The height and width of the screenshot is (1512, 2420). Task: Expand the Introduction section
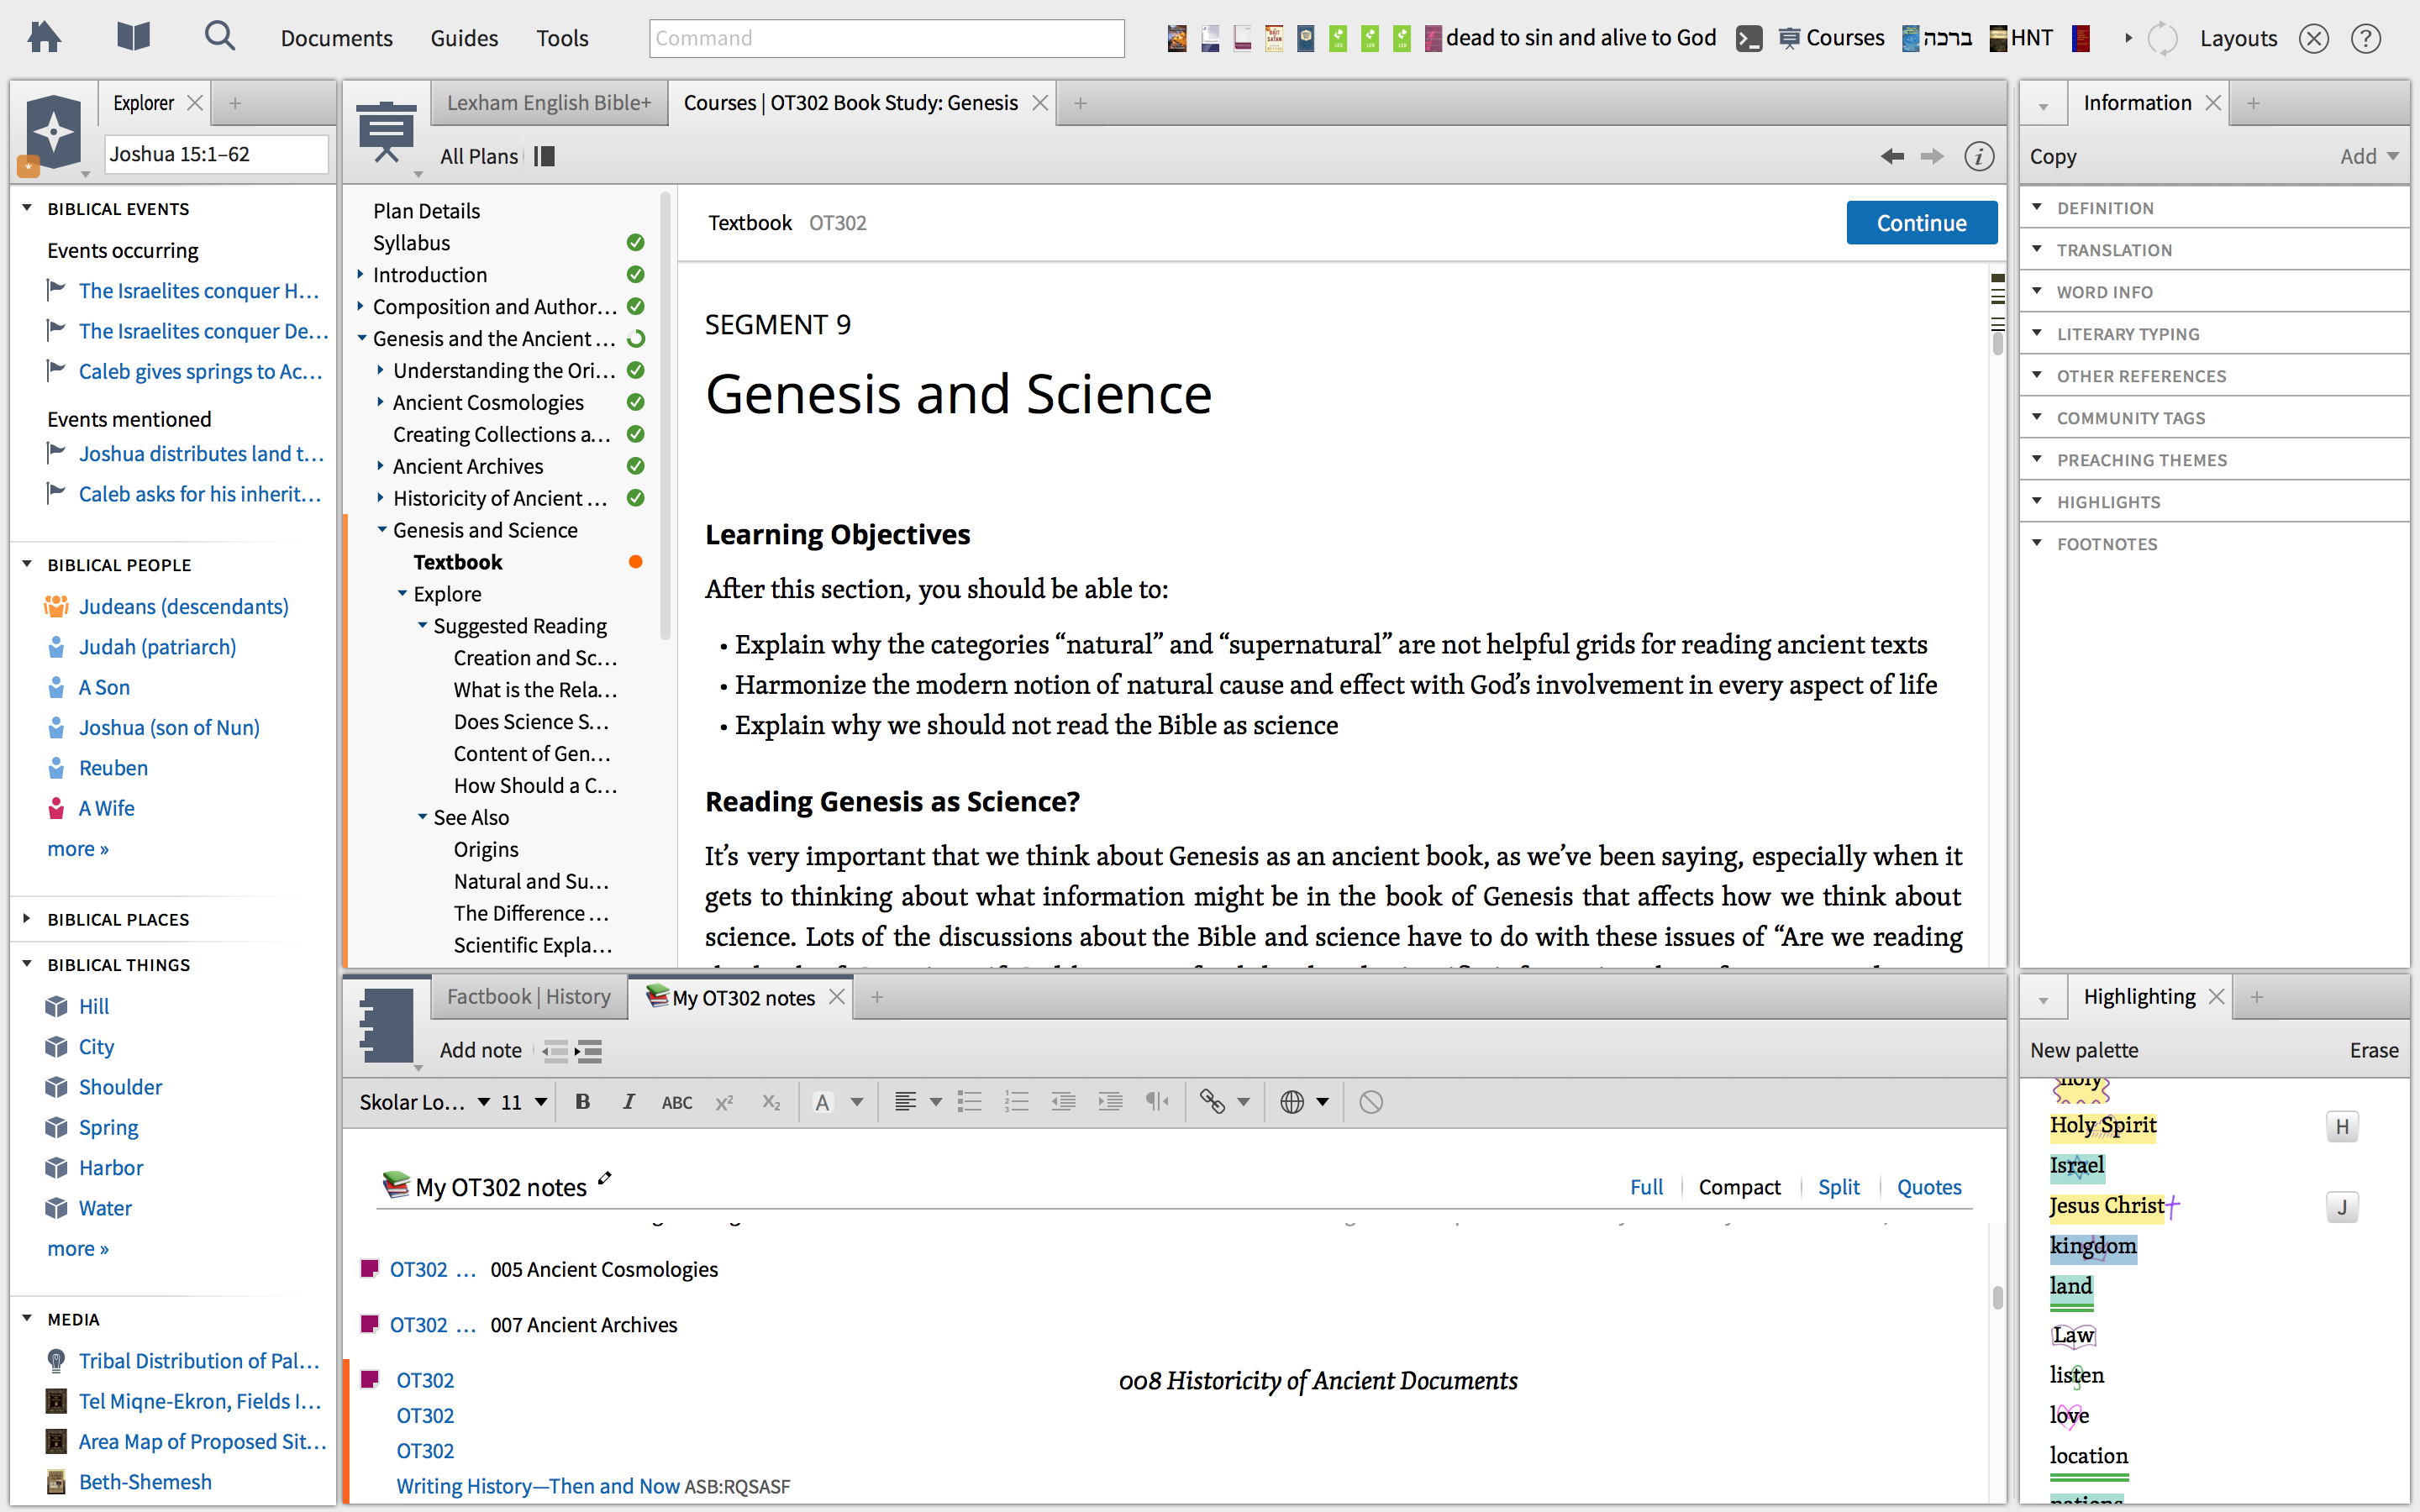361,275
